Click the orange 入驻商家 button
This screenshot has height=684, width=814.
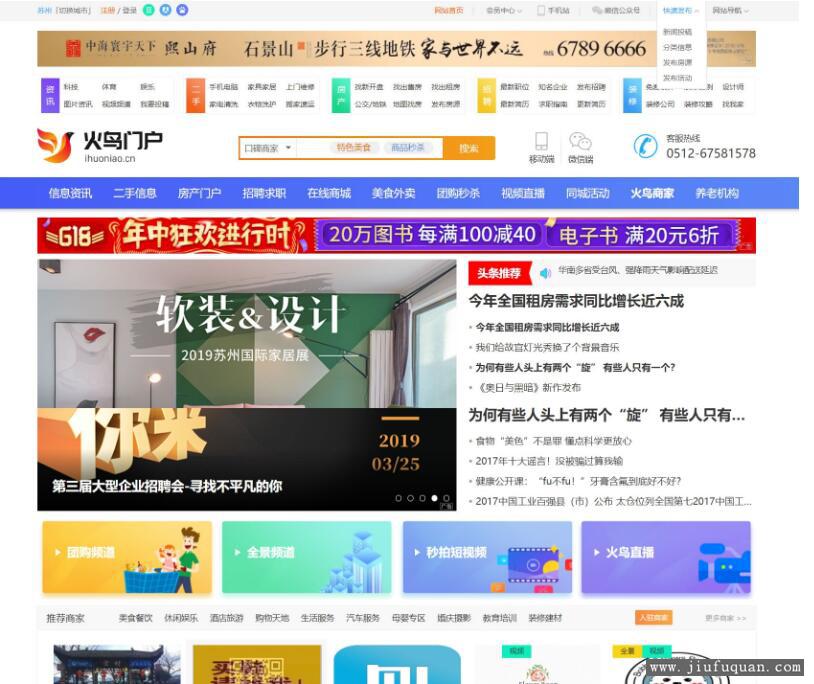coord(653,618)
